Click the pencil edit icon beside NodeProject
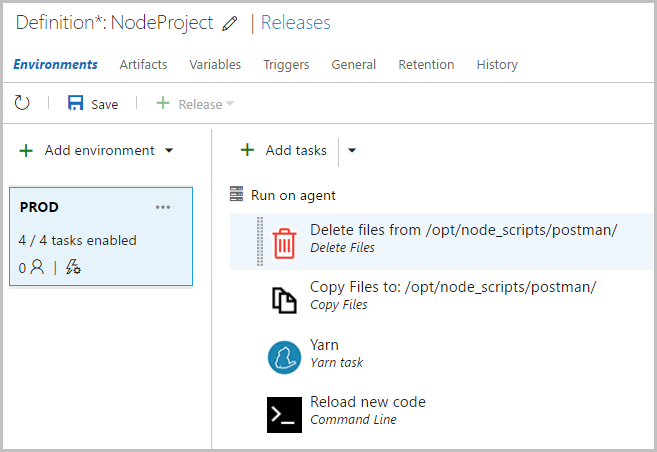657x452 pixels. pyautogui.click(x=231, y=23)
